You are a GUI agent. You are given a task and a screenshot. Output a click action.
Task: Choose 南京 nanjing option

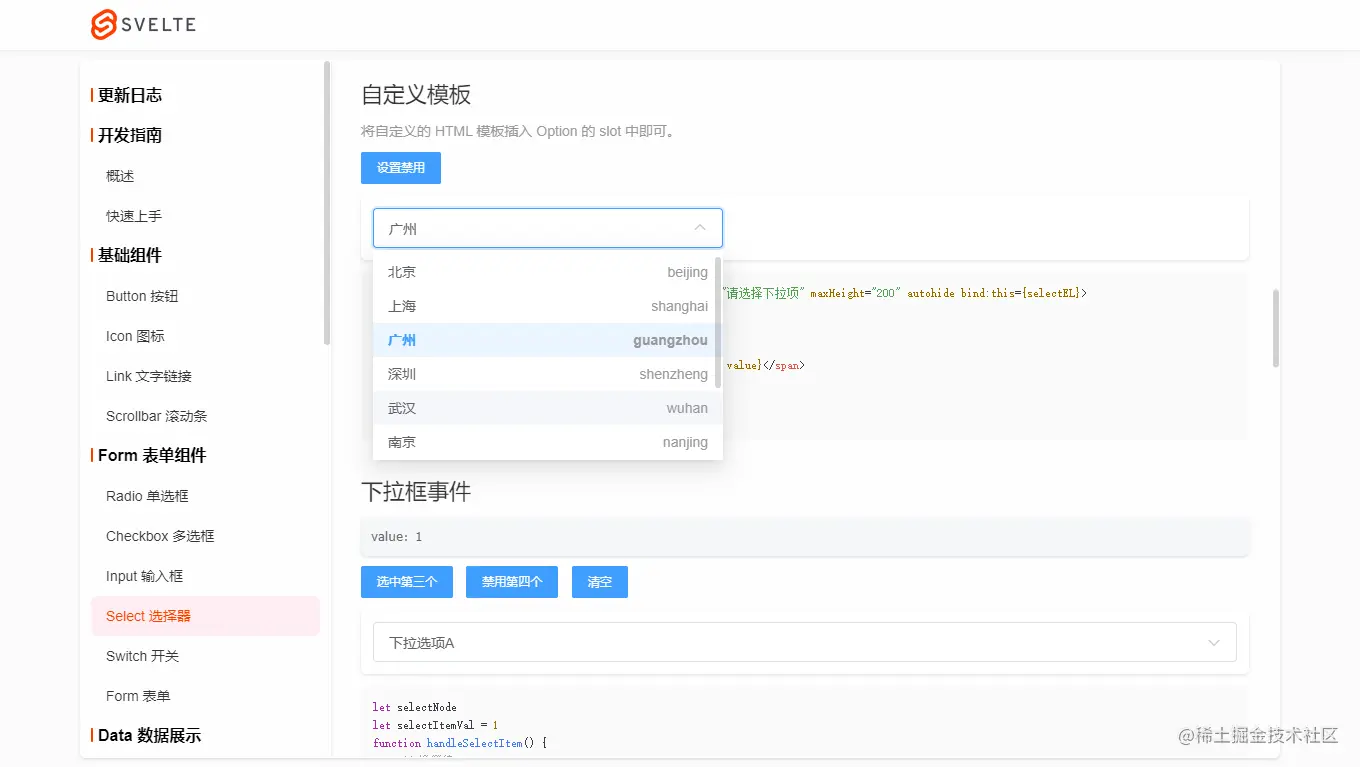click(548, 442)
